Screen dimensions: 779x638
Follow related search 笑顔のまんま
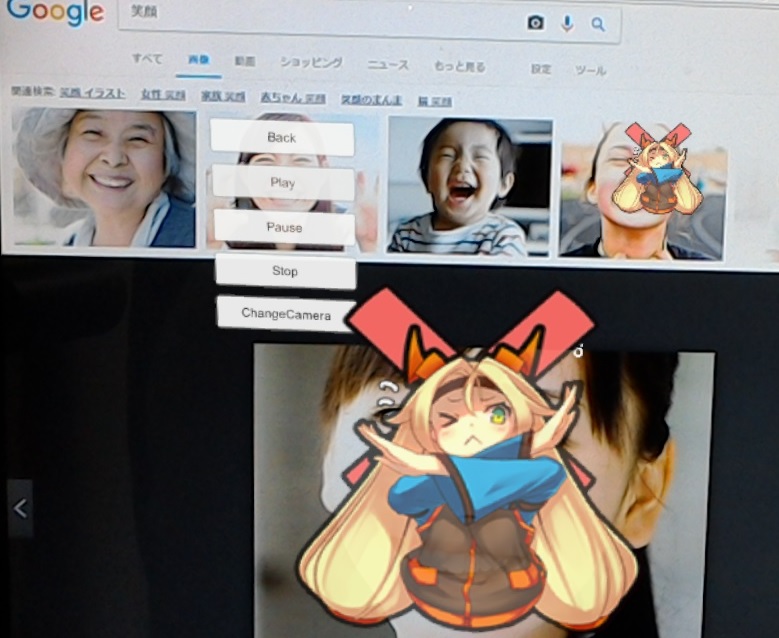point(372,100)
